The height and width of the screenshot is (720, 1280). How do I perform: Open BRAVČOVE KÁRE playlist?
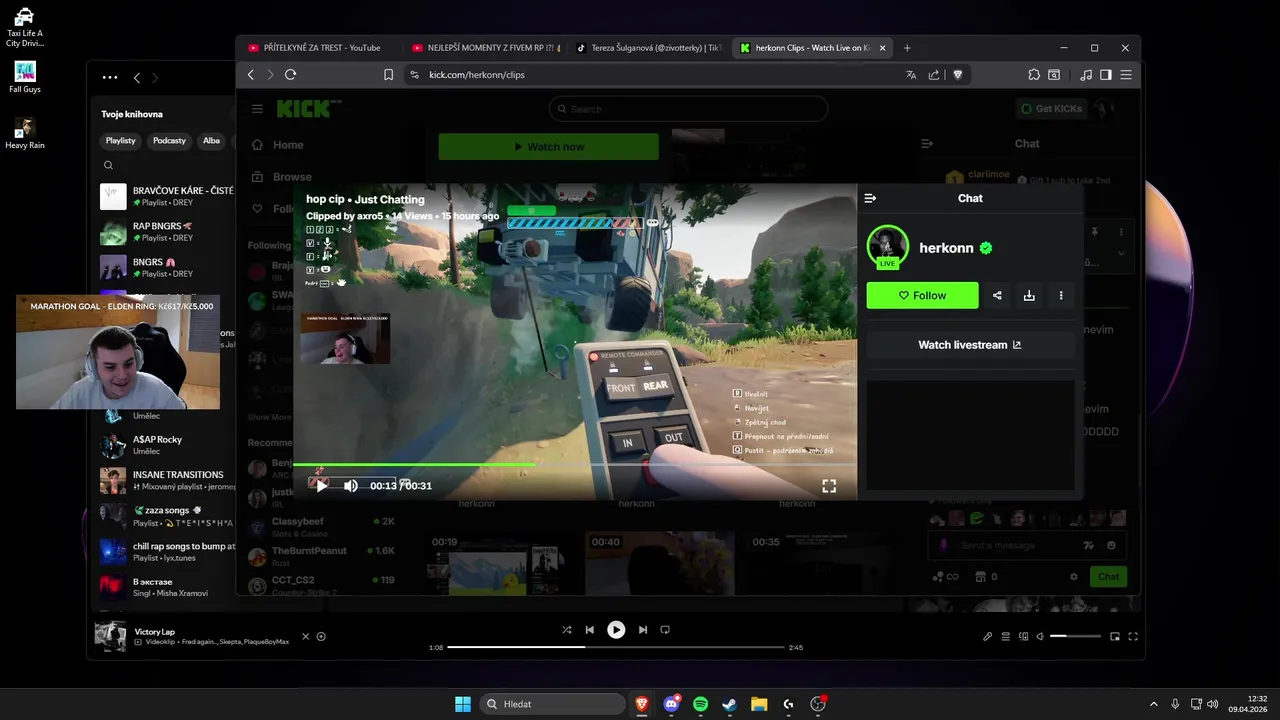(x=167, y=196)
